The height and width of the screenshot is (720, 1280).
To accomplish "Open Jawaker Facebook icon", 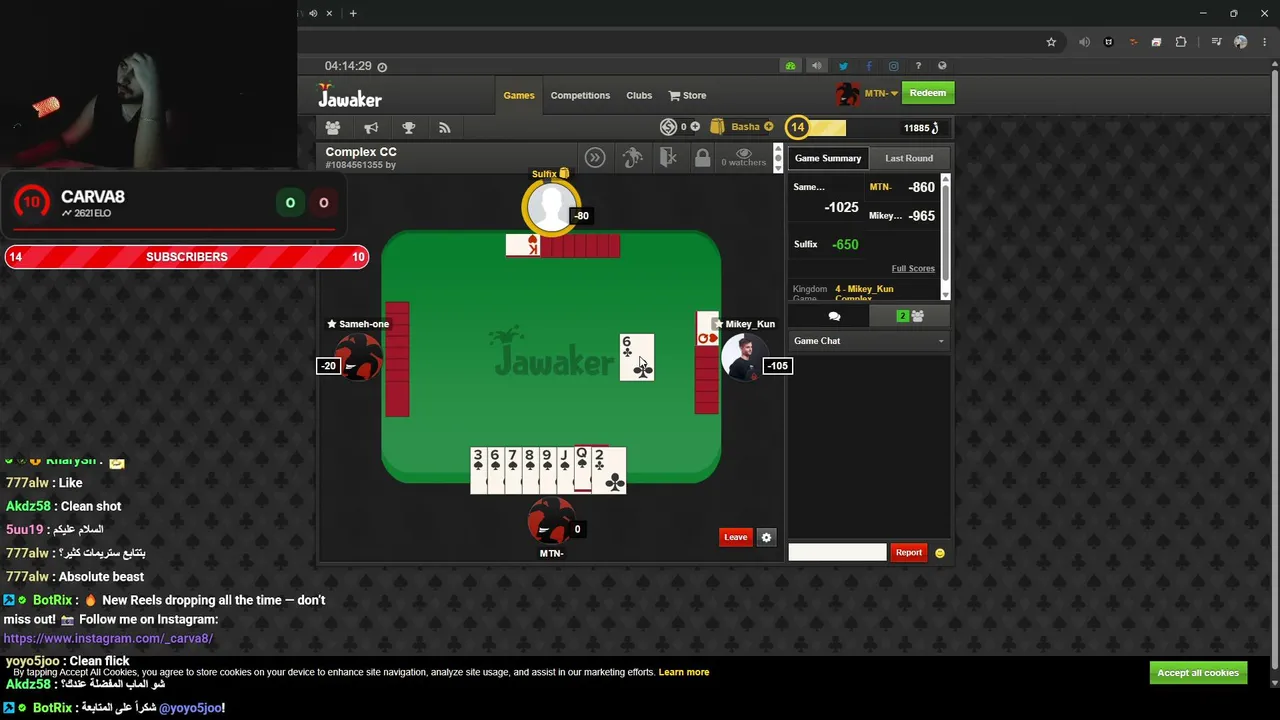I will (868, 66).
